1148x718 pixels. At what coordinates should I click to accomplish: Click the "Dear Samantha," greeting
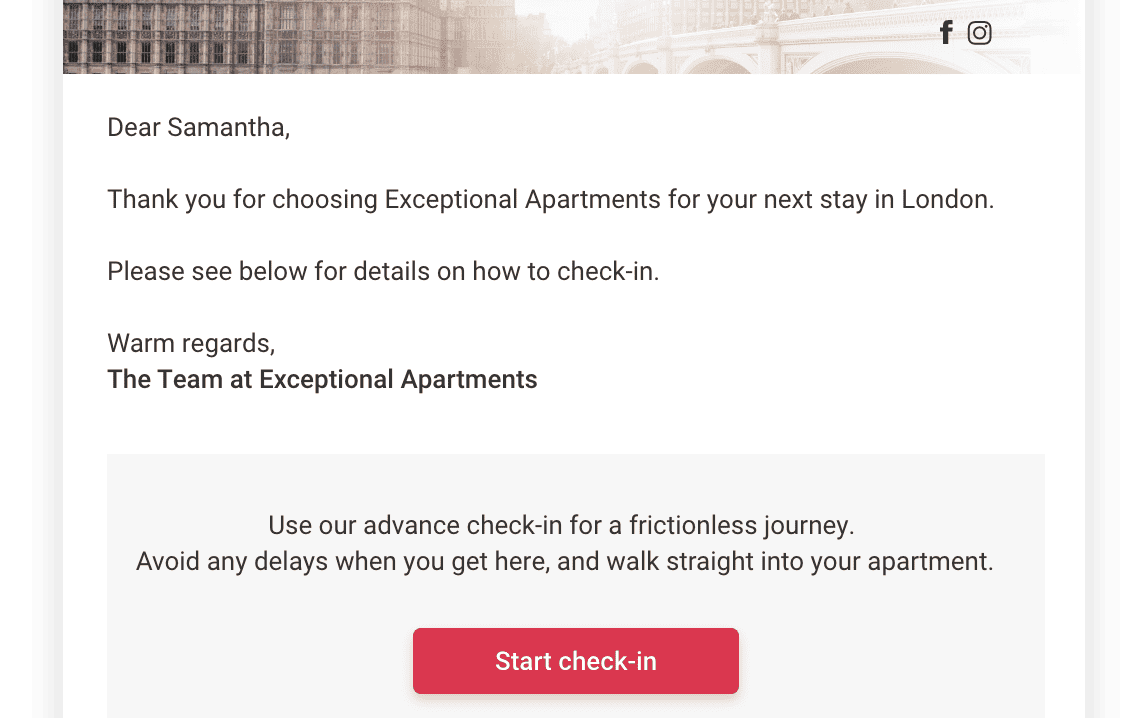198,128
